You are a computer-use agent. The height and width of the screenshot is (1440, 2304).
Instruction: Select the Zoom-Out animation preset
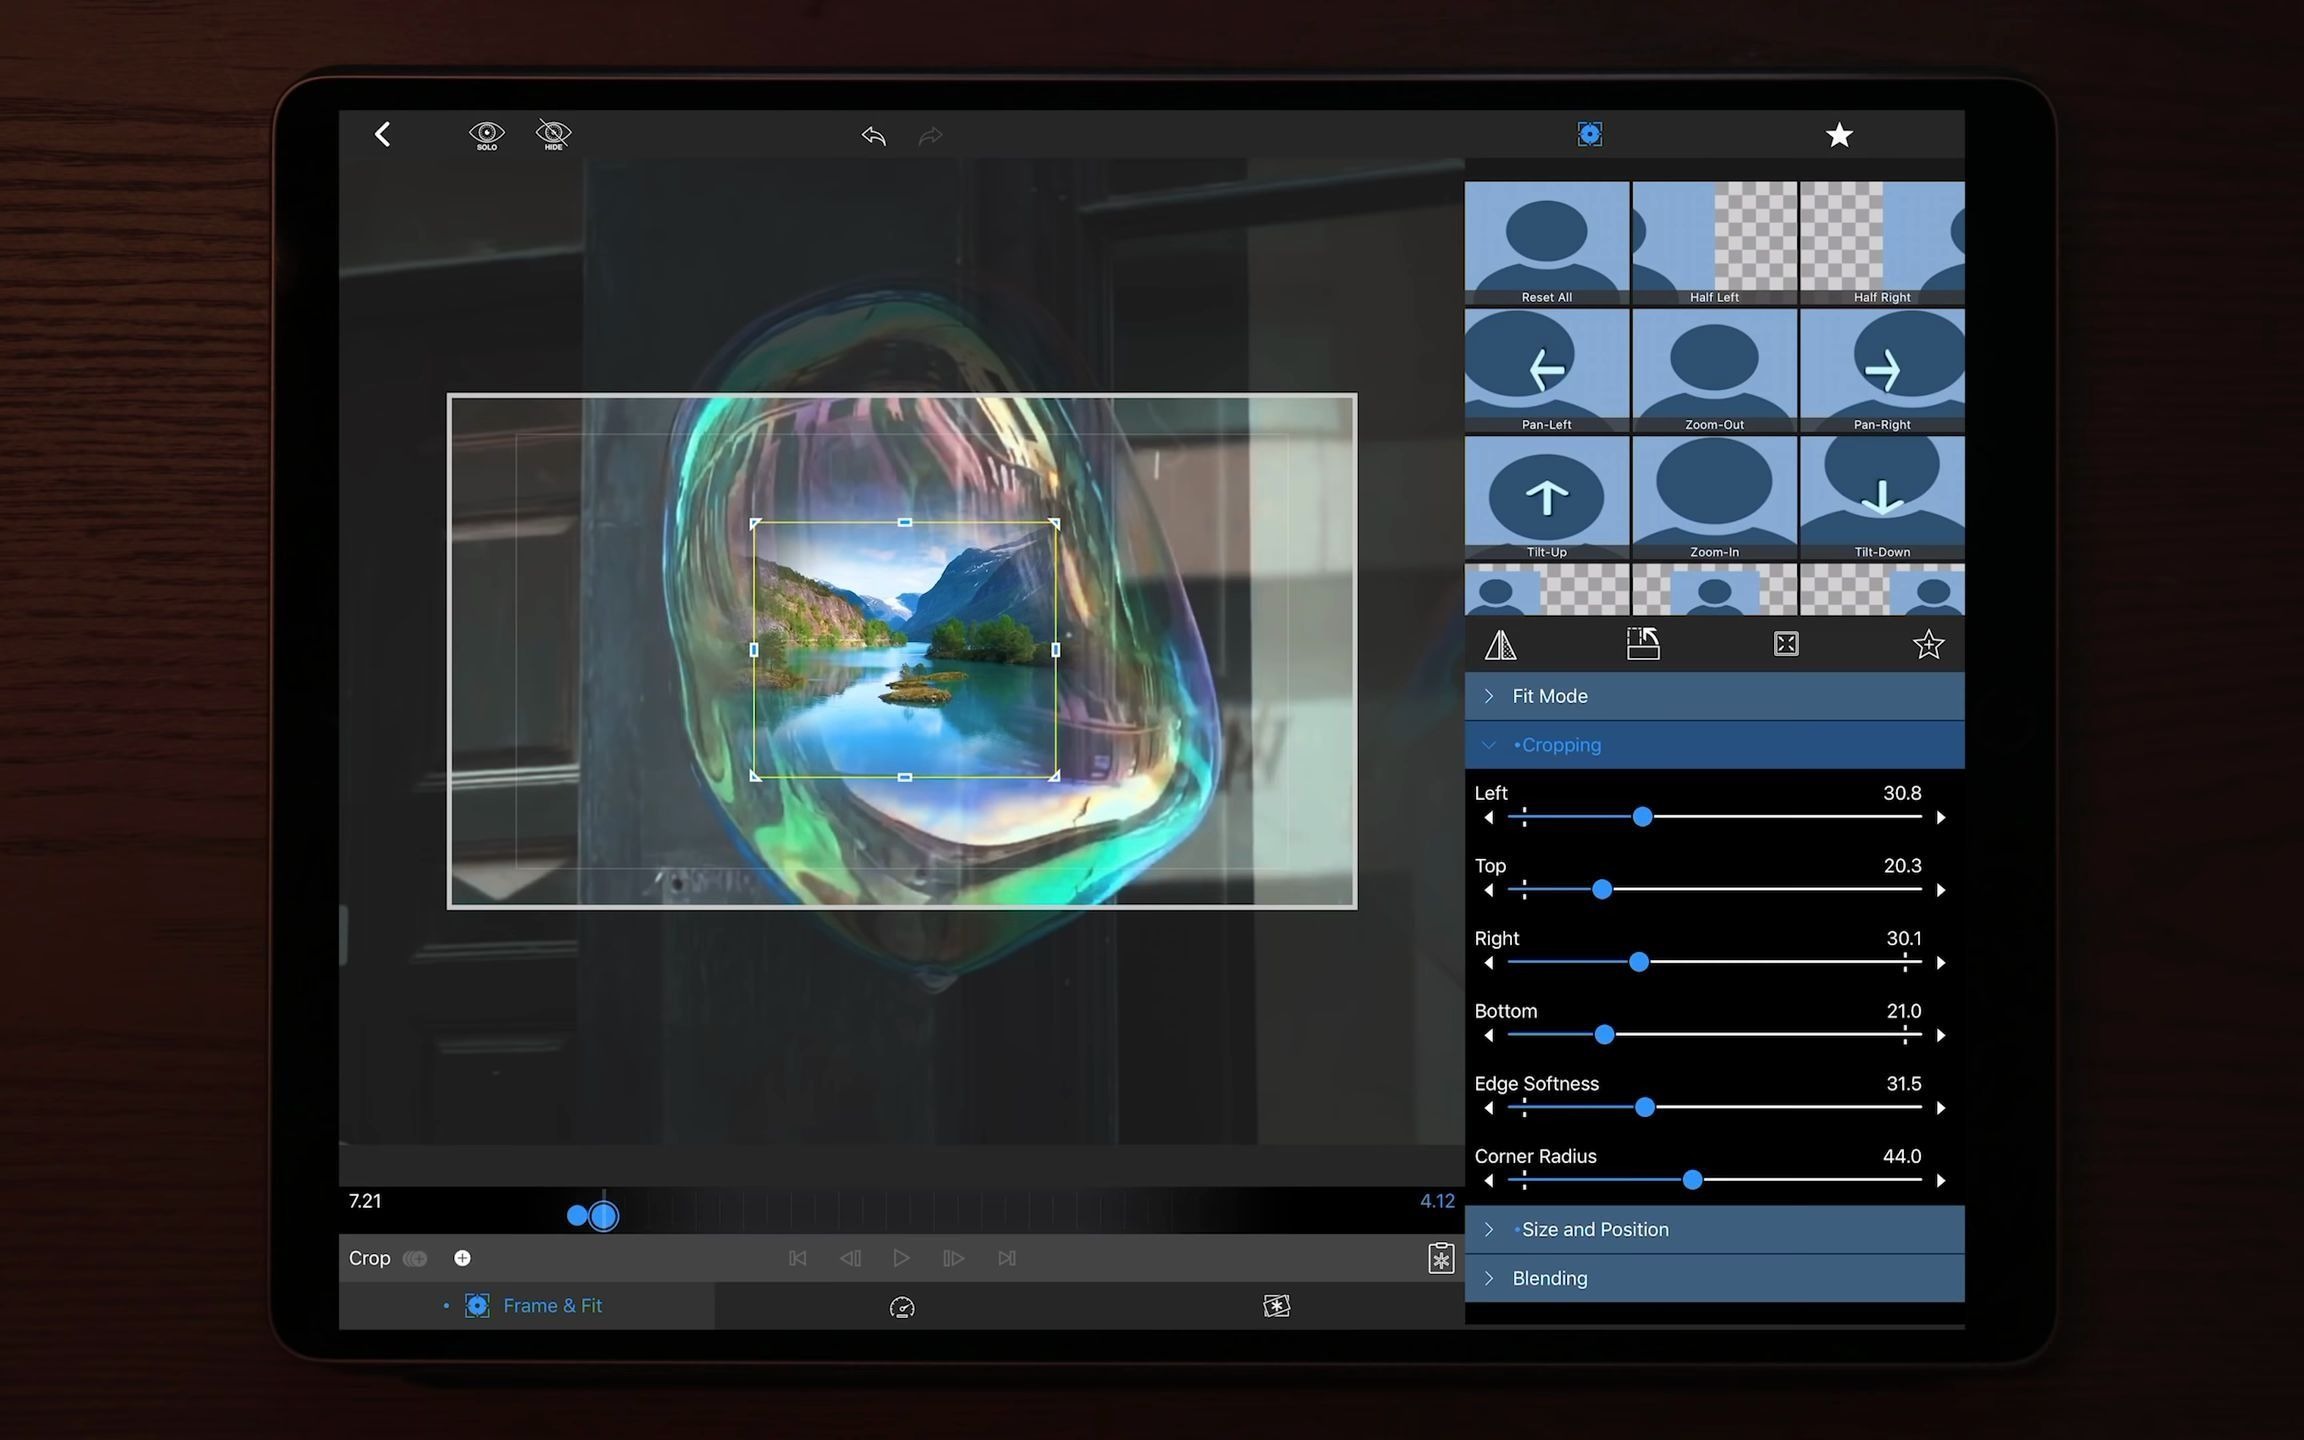tap(1712, 367)
